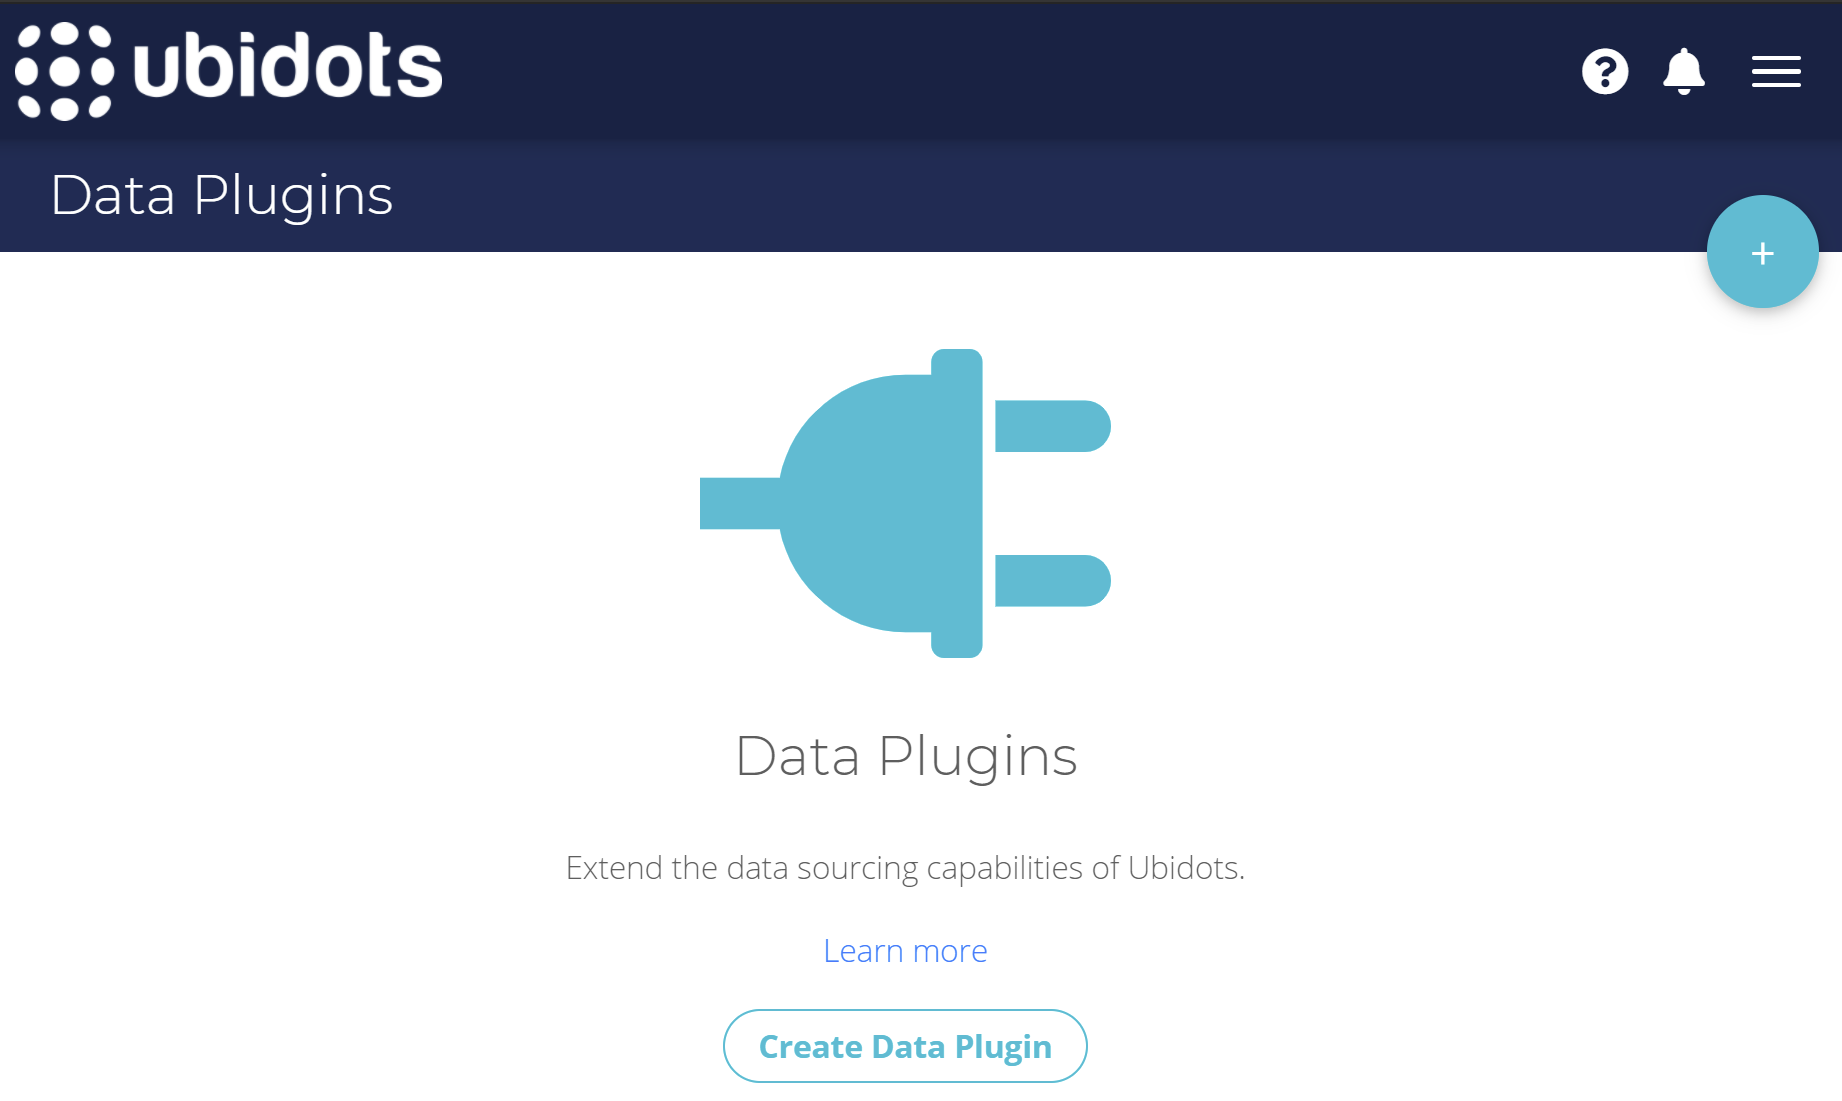The width and height of the screenshot is (1842, 1101).
Task: Select the Data Plugins page title in header
Action: (221, 195)
